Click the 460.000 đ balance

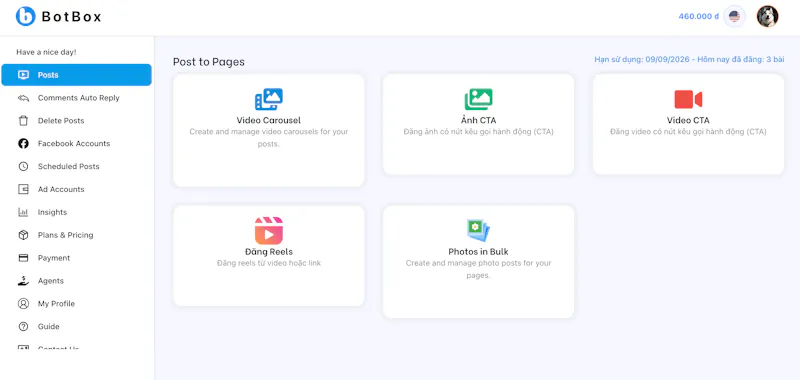pyautogui.click(x=698, y=16)
